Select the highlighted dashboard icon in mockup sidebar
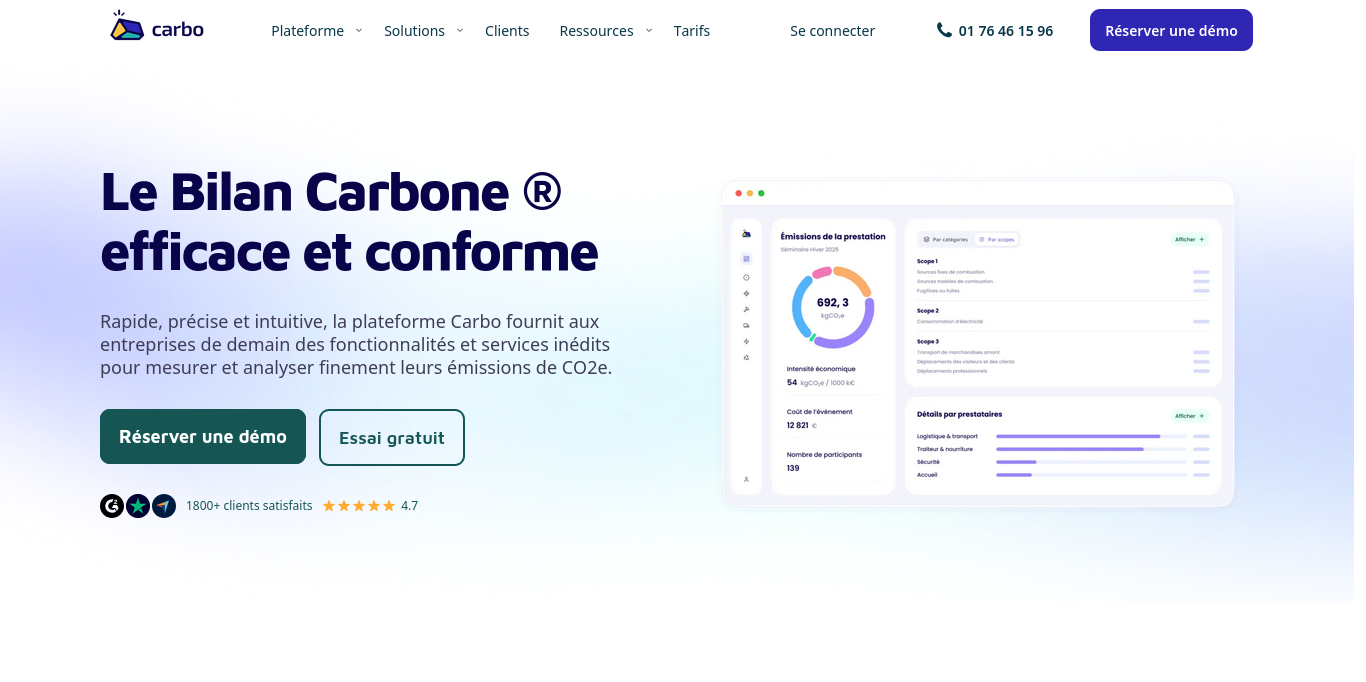This screenshot has width=1366, height=682. [746, 259]
